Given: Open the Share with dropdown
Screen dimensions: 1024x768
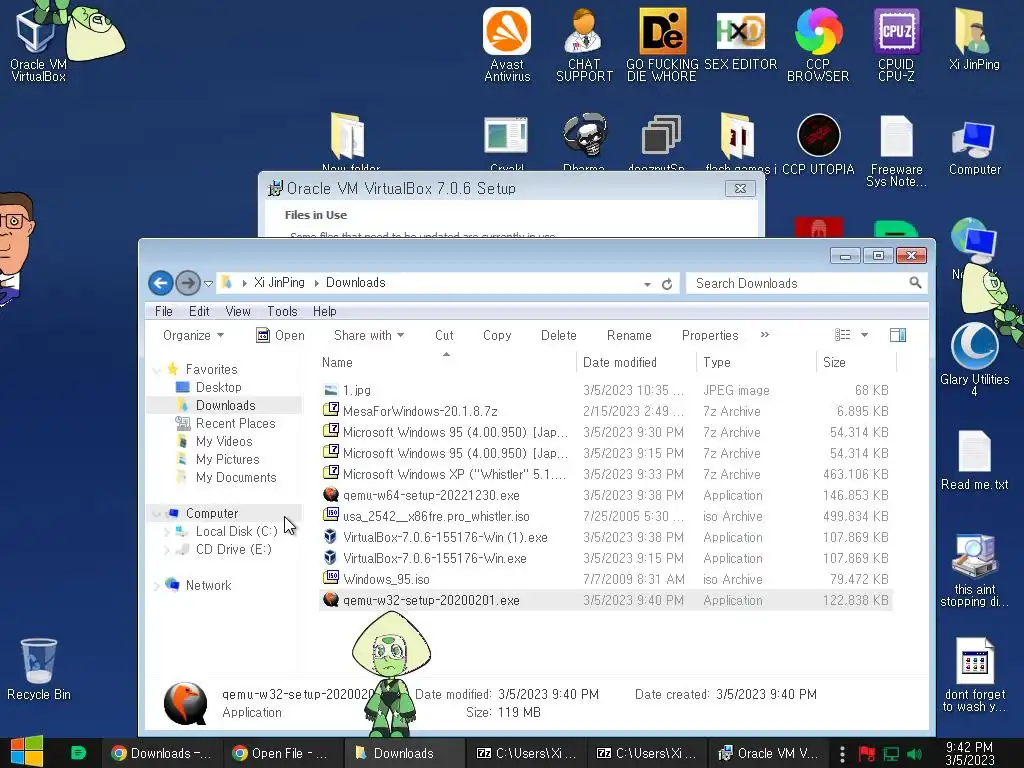Looking at the screenshot, I should [x=369, y=335].
